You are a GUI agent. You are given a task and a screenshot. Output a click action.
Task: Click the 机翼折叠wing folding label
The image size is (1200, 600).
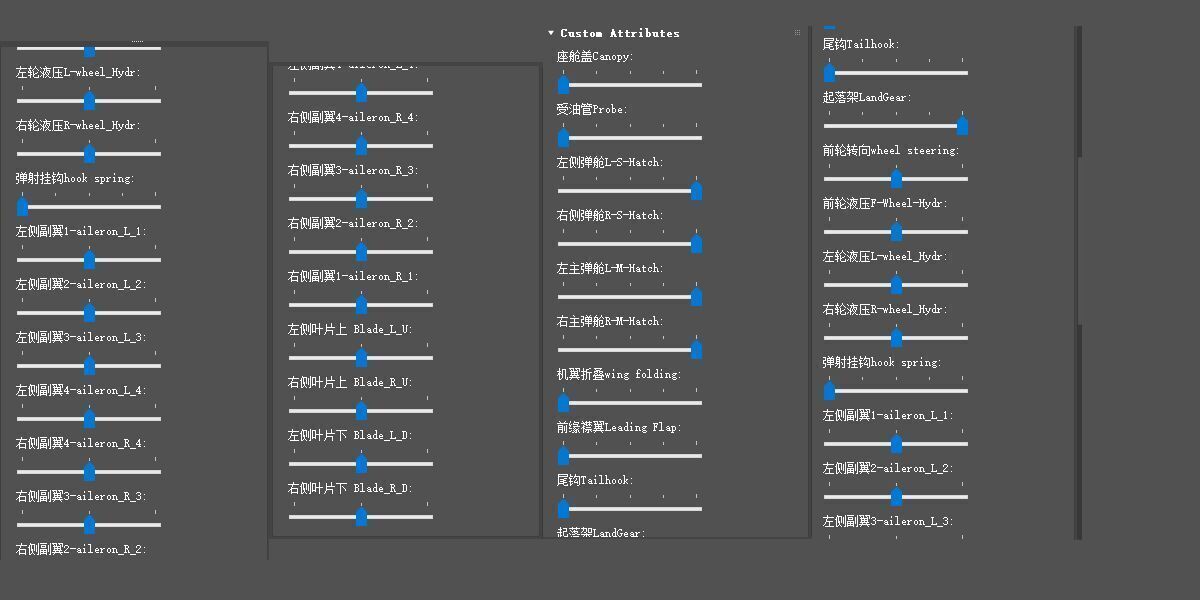pyautogui.click(x=619, y=375)
